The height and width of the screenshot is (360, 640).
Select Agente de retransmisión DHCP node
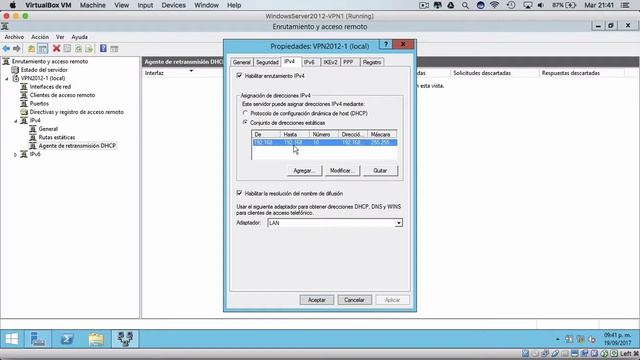[77, 146]
